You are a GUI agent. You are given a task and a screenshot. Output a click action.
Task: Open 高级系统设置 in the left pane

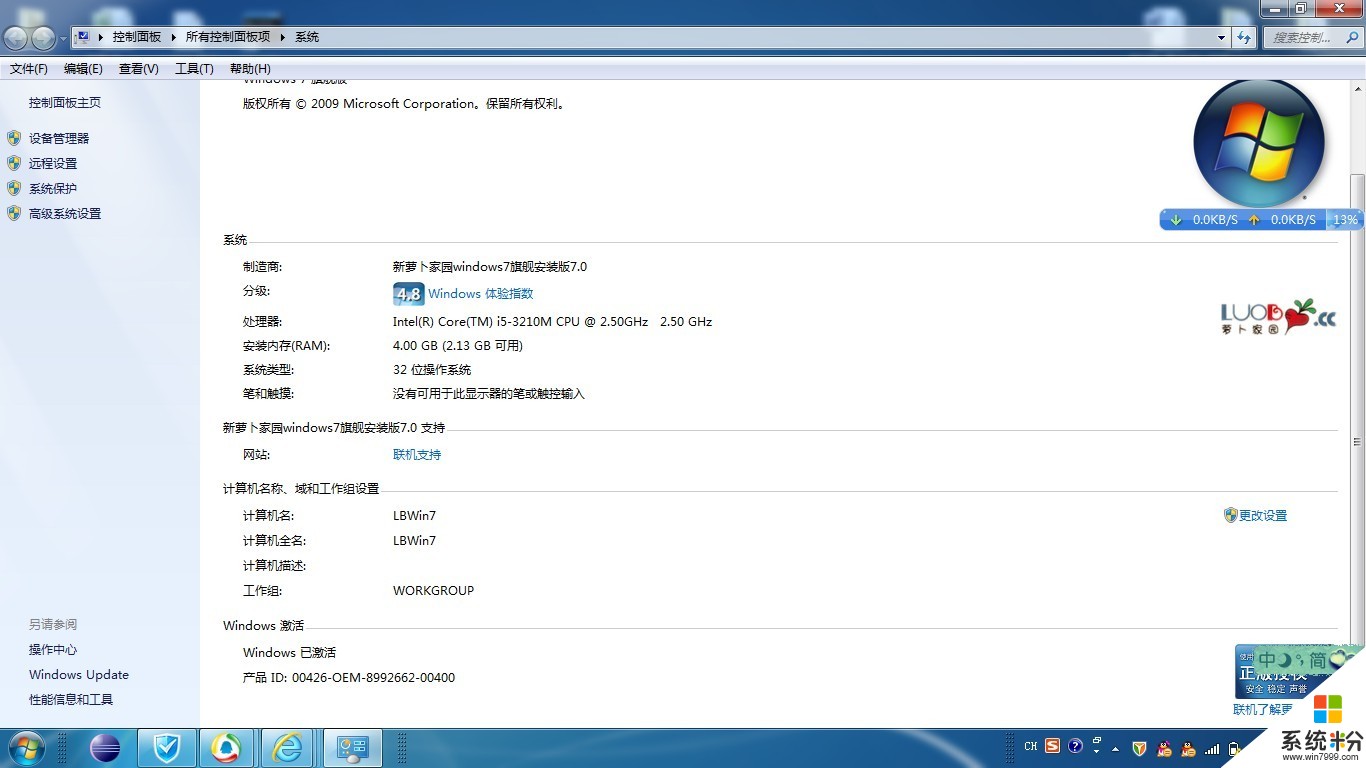point(65,213)
